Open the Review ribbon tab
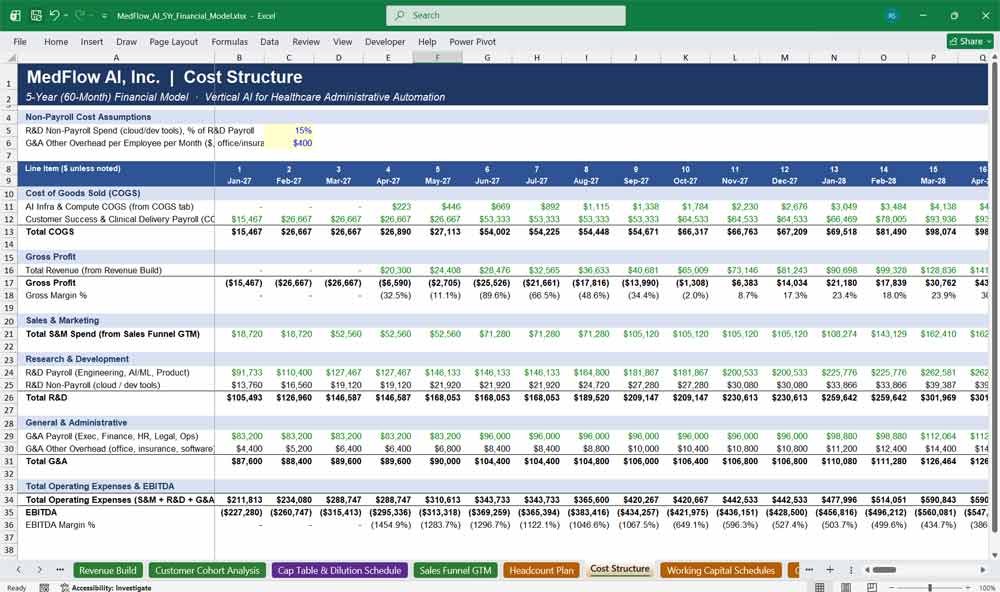The width and height of the screenshot is (1000, 592). click(306, 41)
